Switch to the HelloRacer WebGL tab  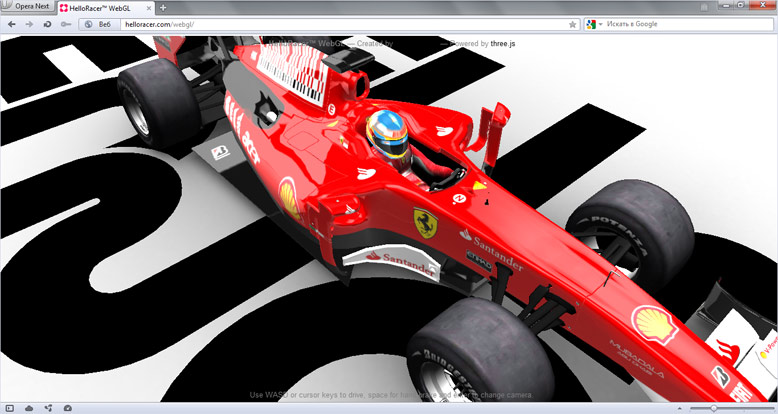[104, 7]
